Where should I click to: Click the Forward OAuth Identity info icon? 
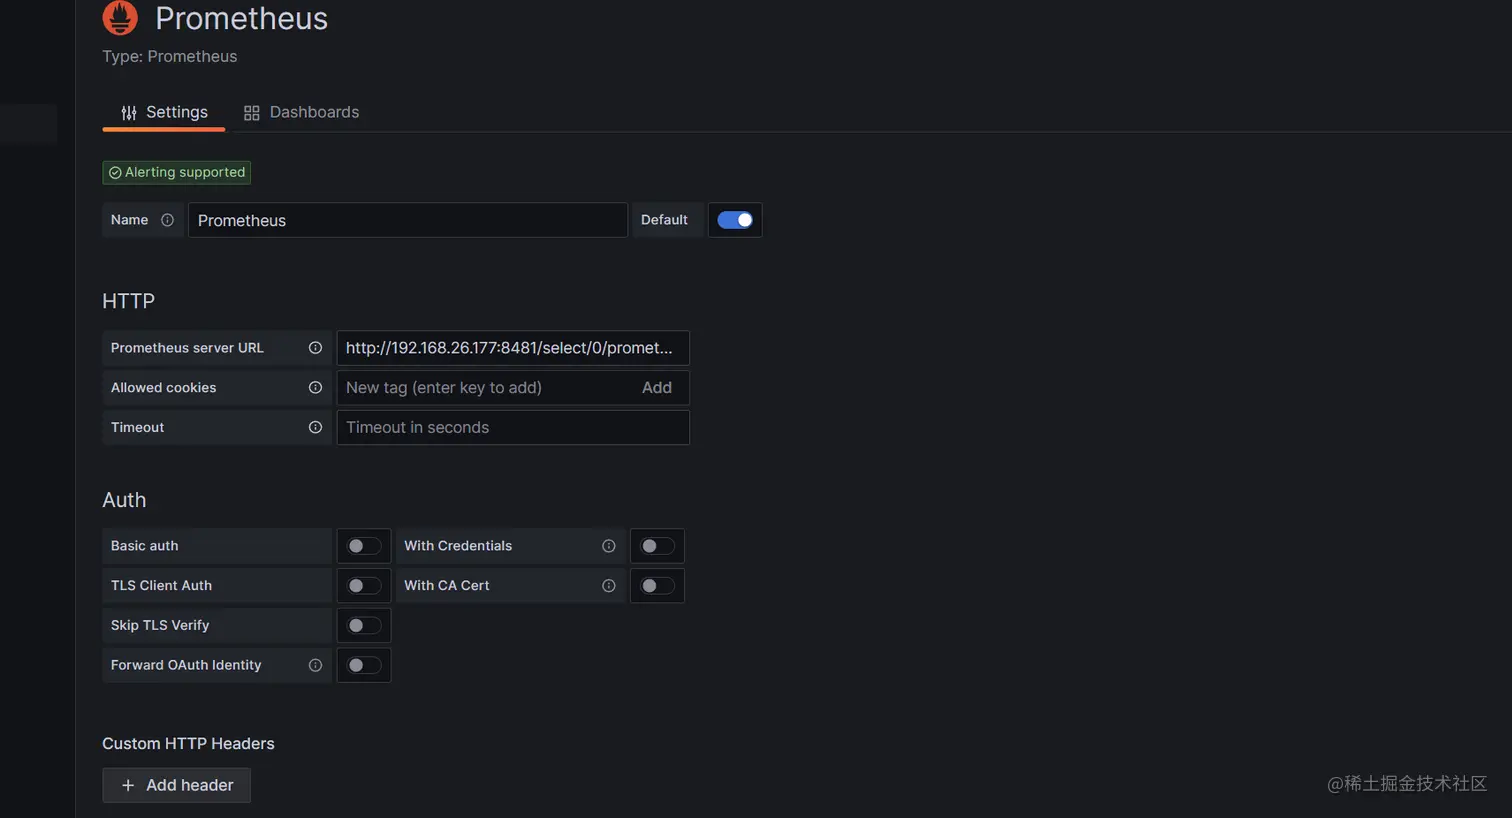click(315, 665)
